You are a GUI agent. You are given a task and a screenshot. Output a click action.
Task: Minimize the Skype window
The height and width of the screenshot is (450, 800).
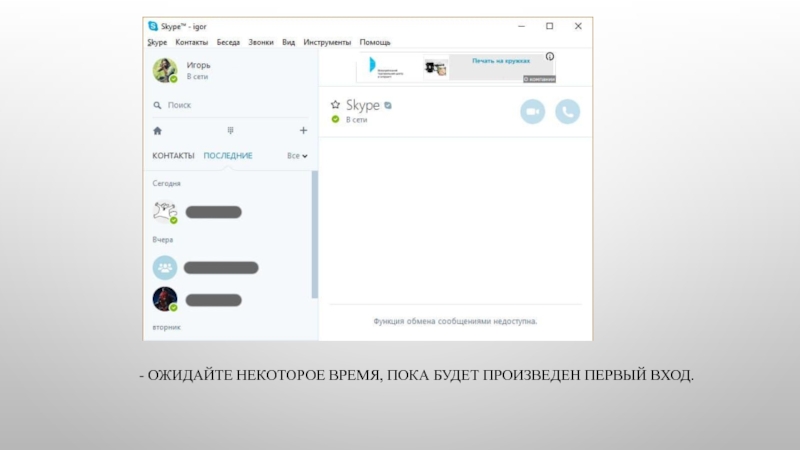521,26
